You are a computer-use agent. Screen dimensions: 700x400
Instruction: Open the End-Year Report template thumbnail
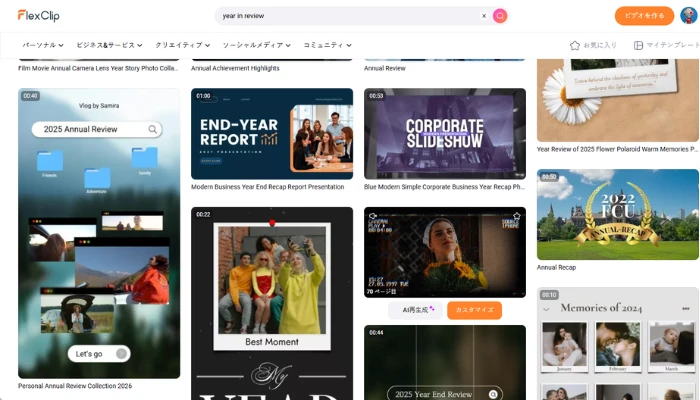271,133
